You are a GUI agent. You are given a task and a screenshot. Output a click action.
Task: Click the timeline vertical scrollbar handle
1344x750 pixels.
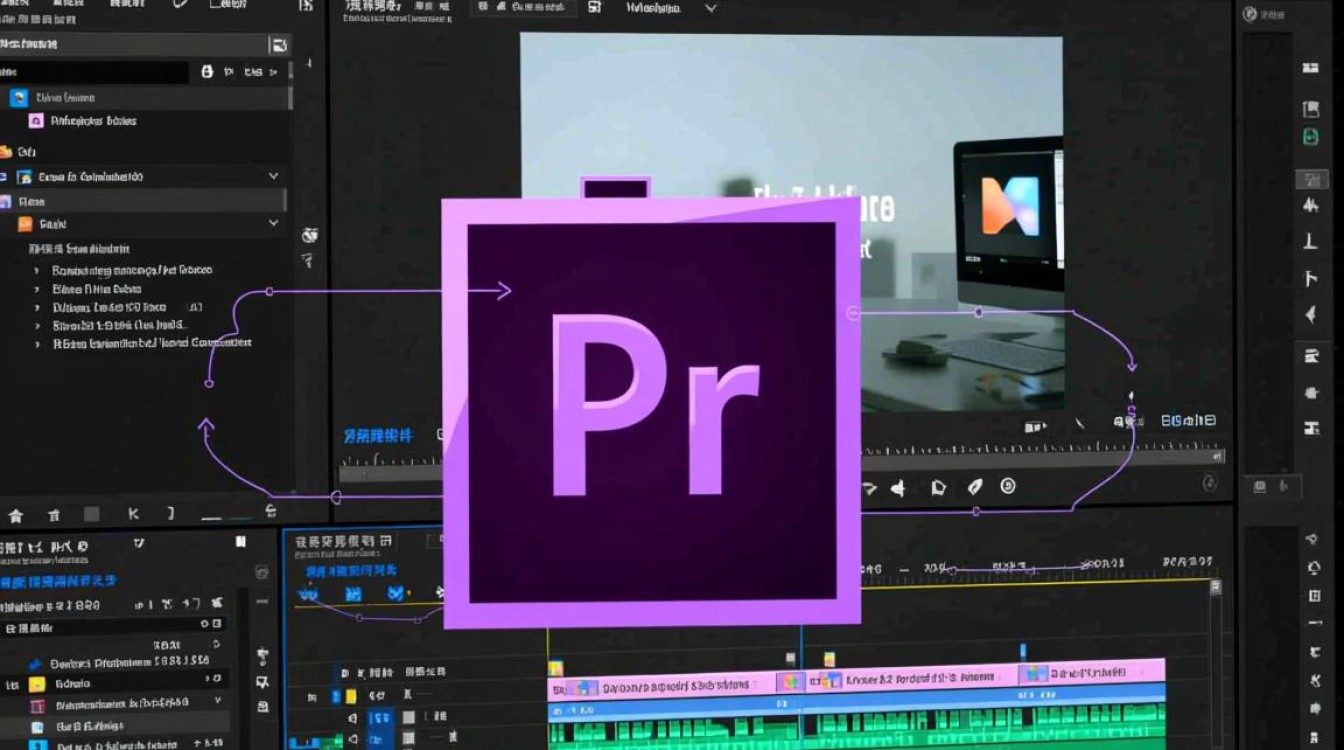(x=1215, y=587)
